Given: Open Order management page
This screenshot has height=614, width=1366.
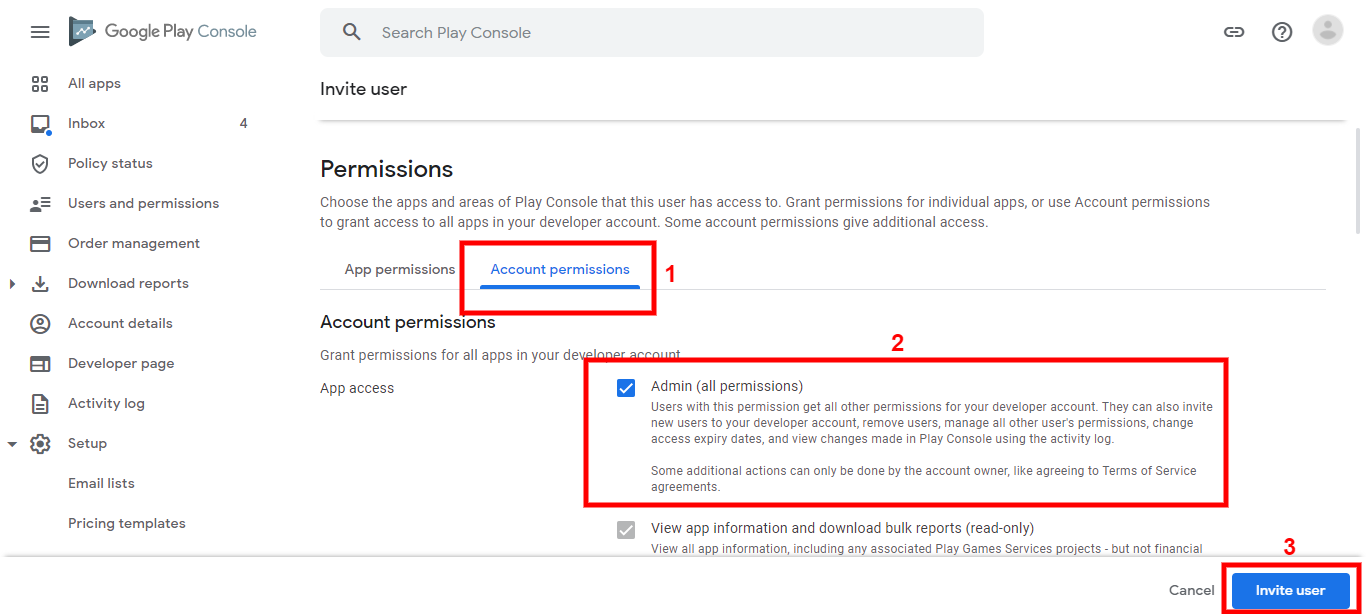Looking at the screenshot, I should point(134,244).
